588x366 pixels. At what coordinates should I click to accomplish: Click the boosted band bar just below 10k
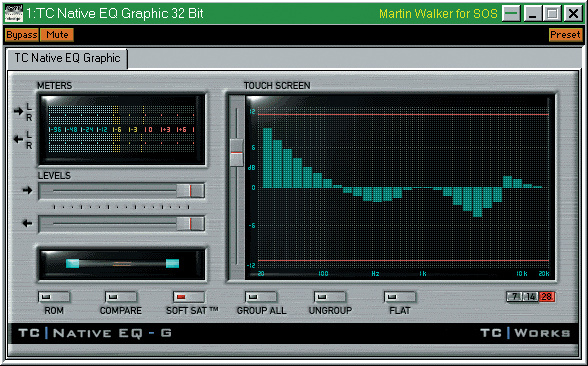click(507, 182)
